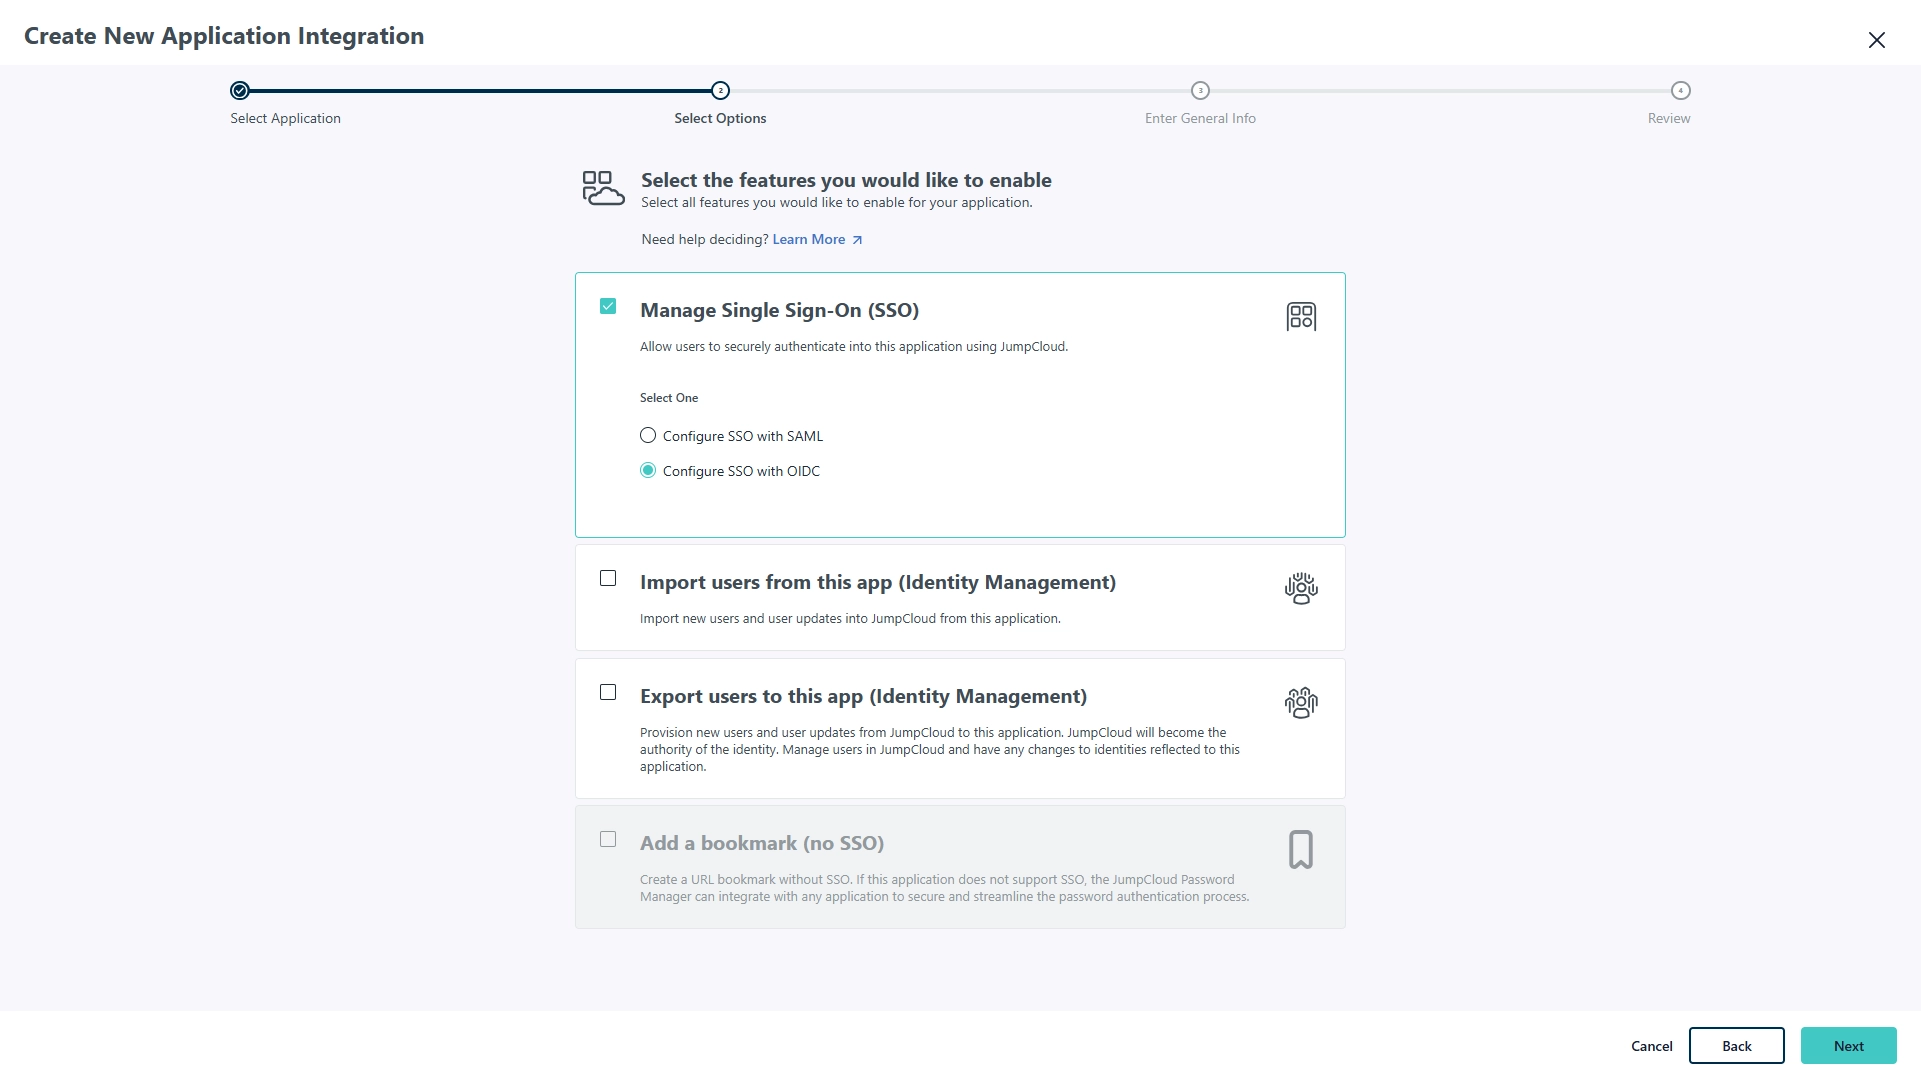Select Configure SSO with OIDC radio
Viewport: 1921px width, 1080px height.
(x=648, y=471)
